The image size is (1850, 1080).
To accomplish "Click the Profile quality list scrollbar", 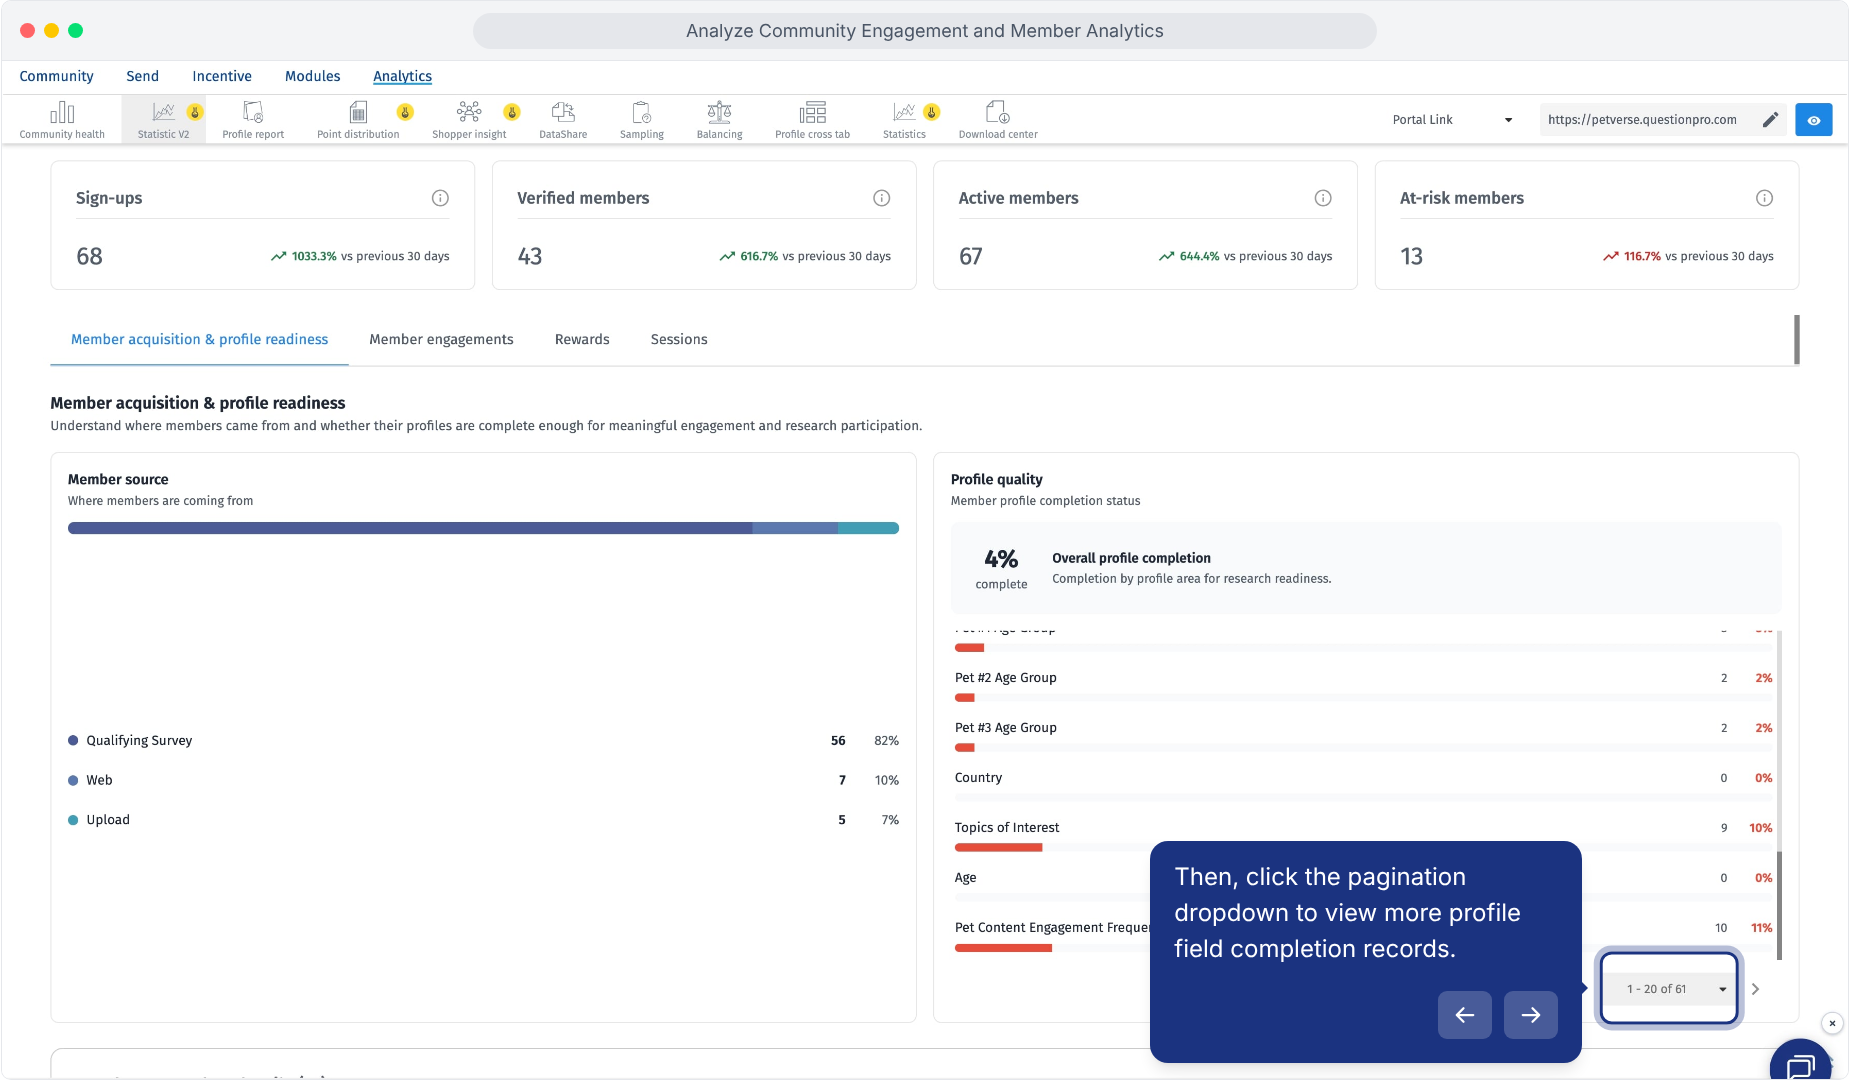I will (x=1779, y=905).
